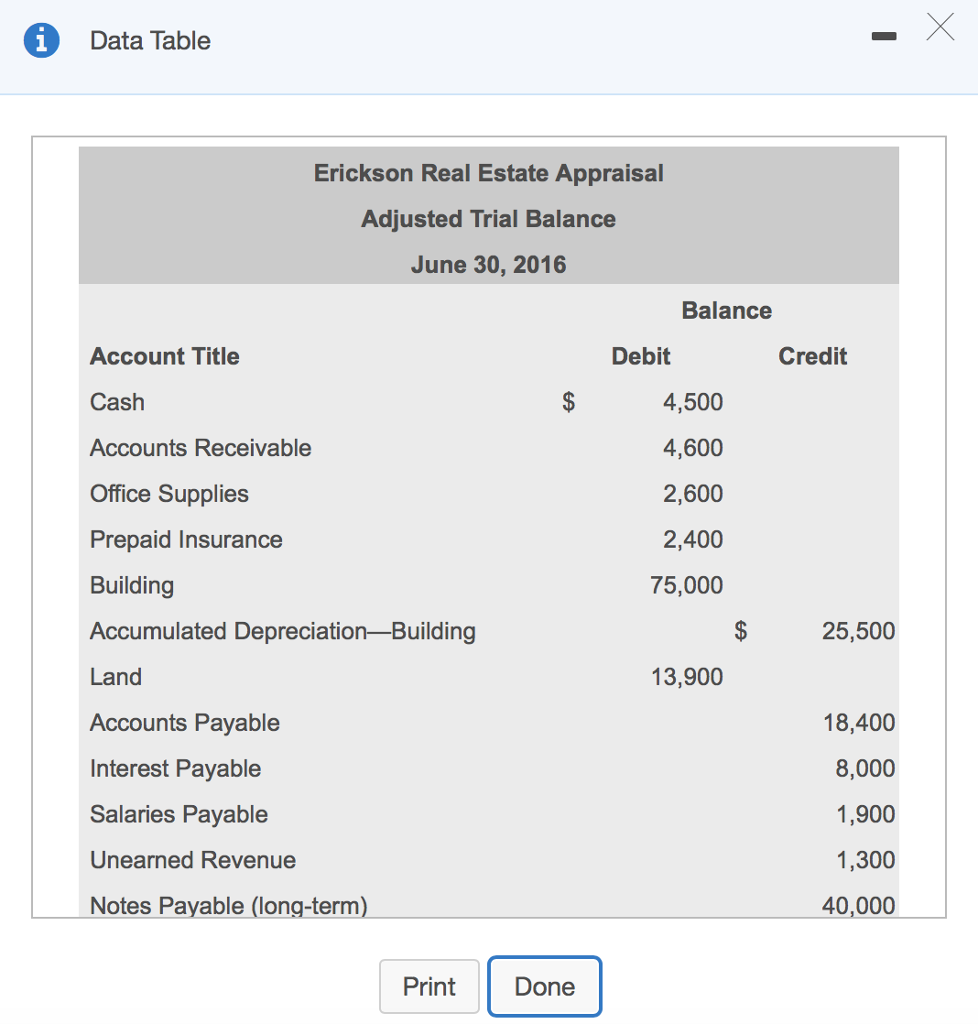Viewport: 978px width, 1024px height.
Task: Click the Debit column header
Action: [x=640, y=356]
